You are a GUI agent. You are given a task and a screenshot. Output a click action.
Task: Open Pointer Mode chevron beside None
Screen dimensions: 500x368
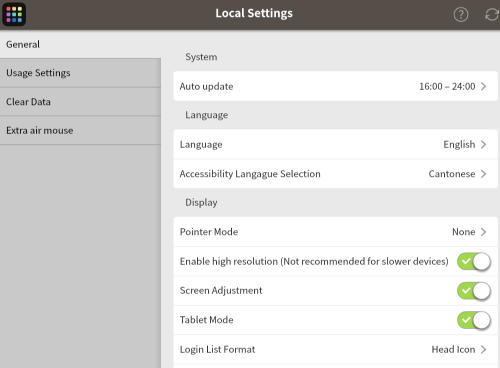coord(484,232)
